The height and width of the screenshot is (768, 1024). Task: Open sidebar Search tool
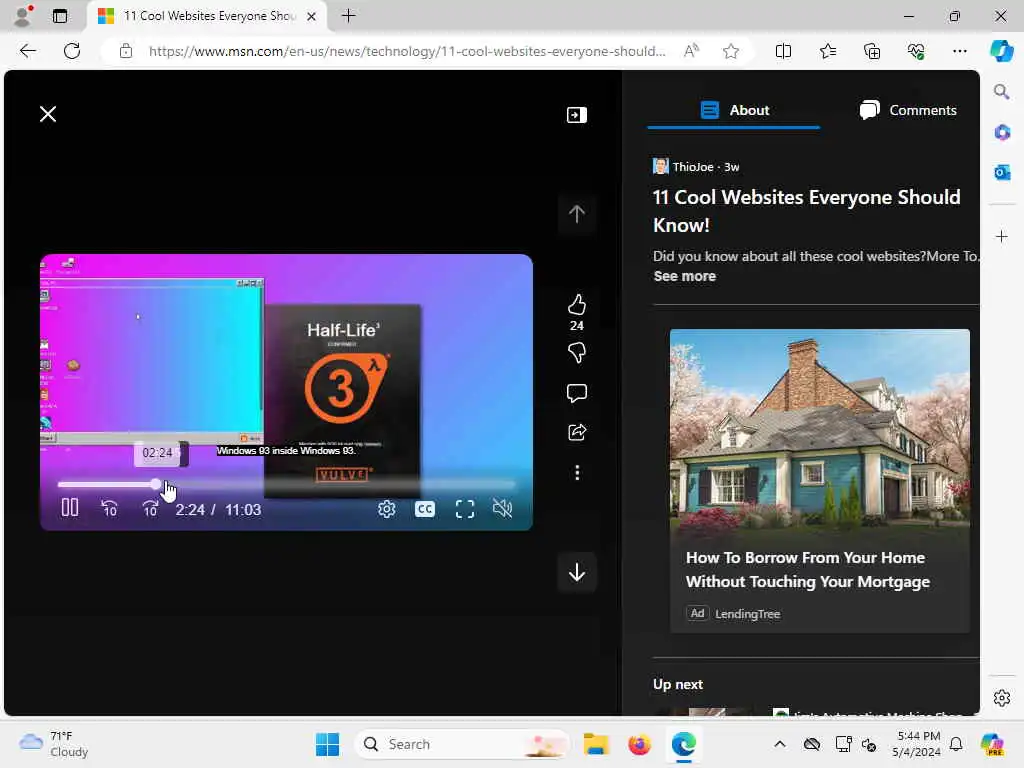pyautogui.click(x=1002, y=91)
